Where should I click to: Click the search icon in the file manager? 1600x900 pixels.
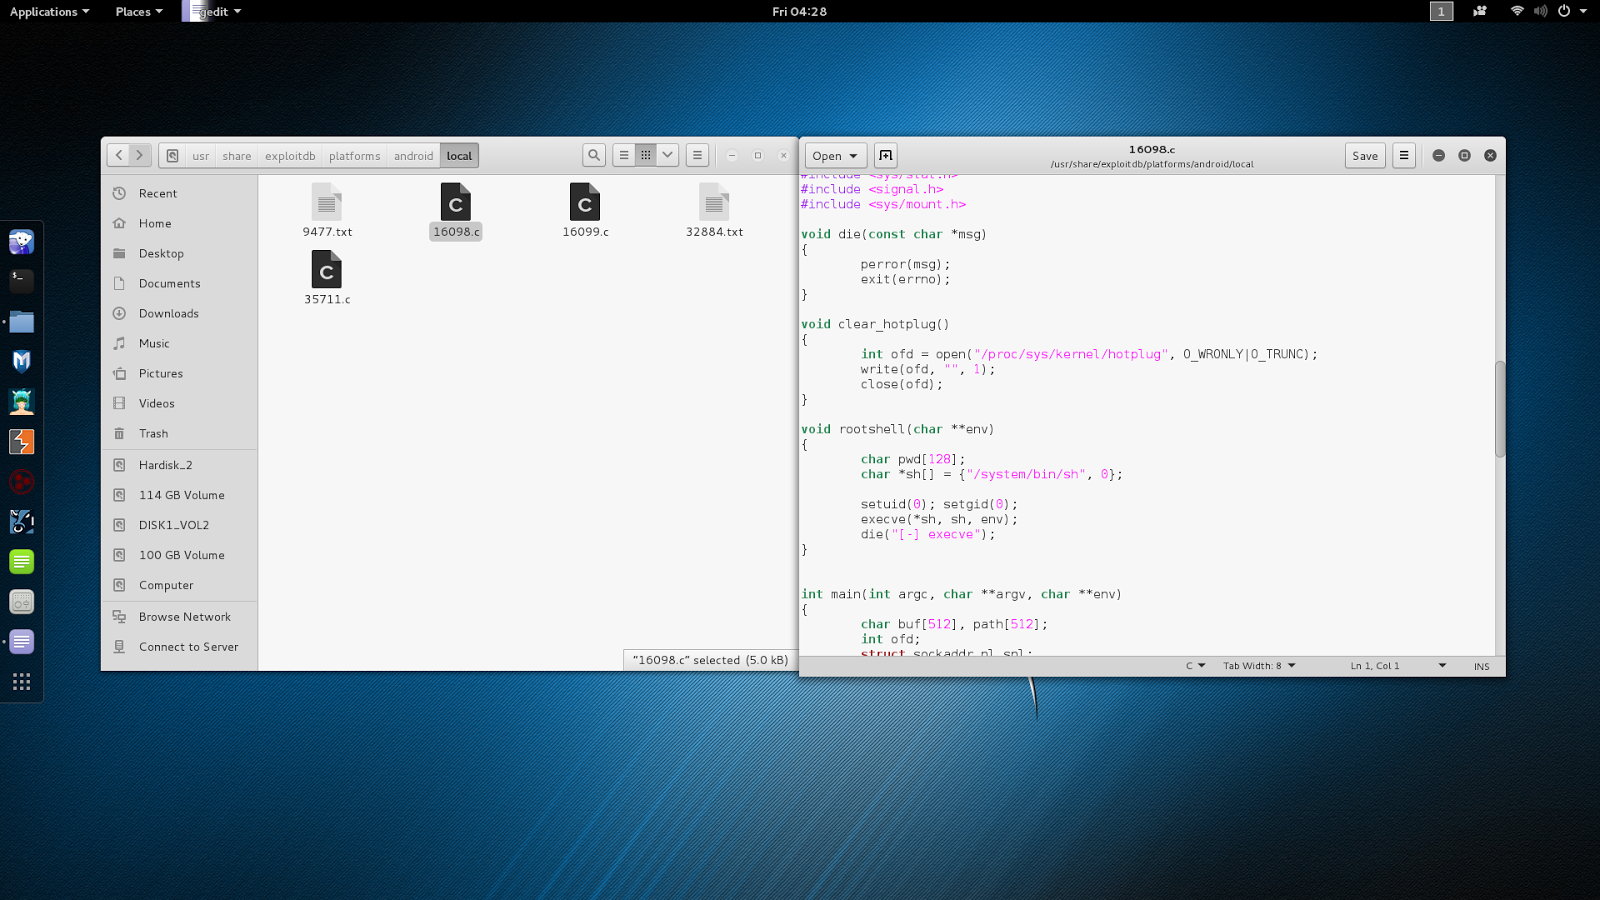pos(593,155)
